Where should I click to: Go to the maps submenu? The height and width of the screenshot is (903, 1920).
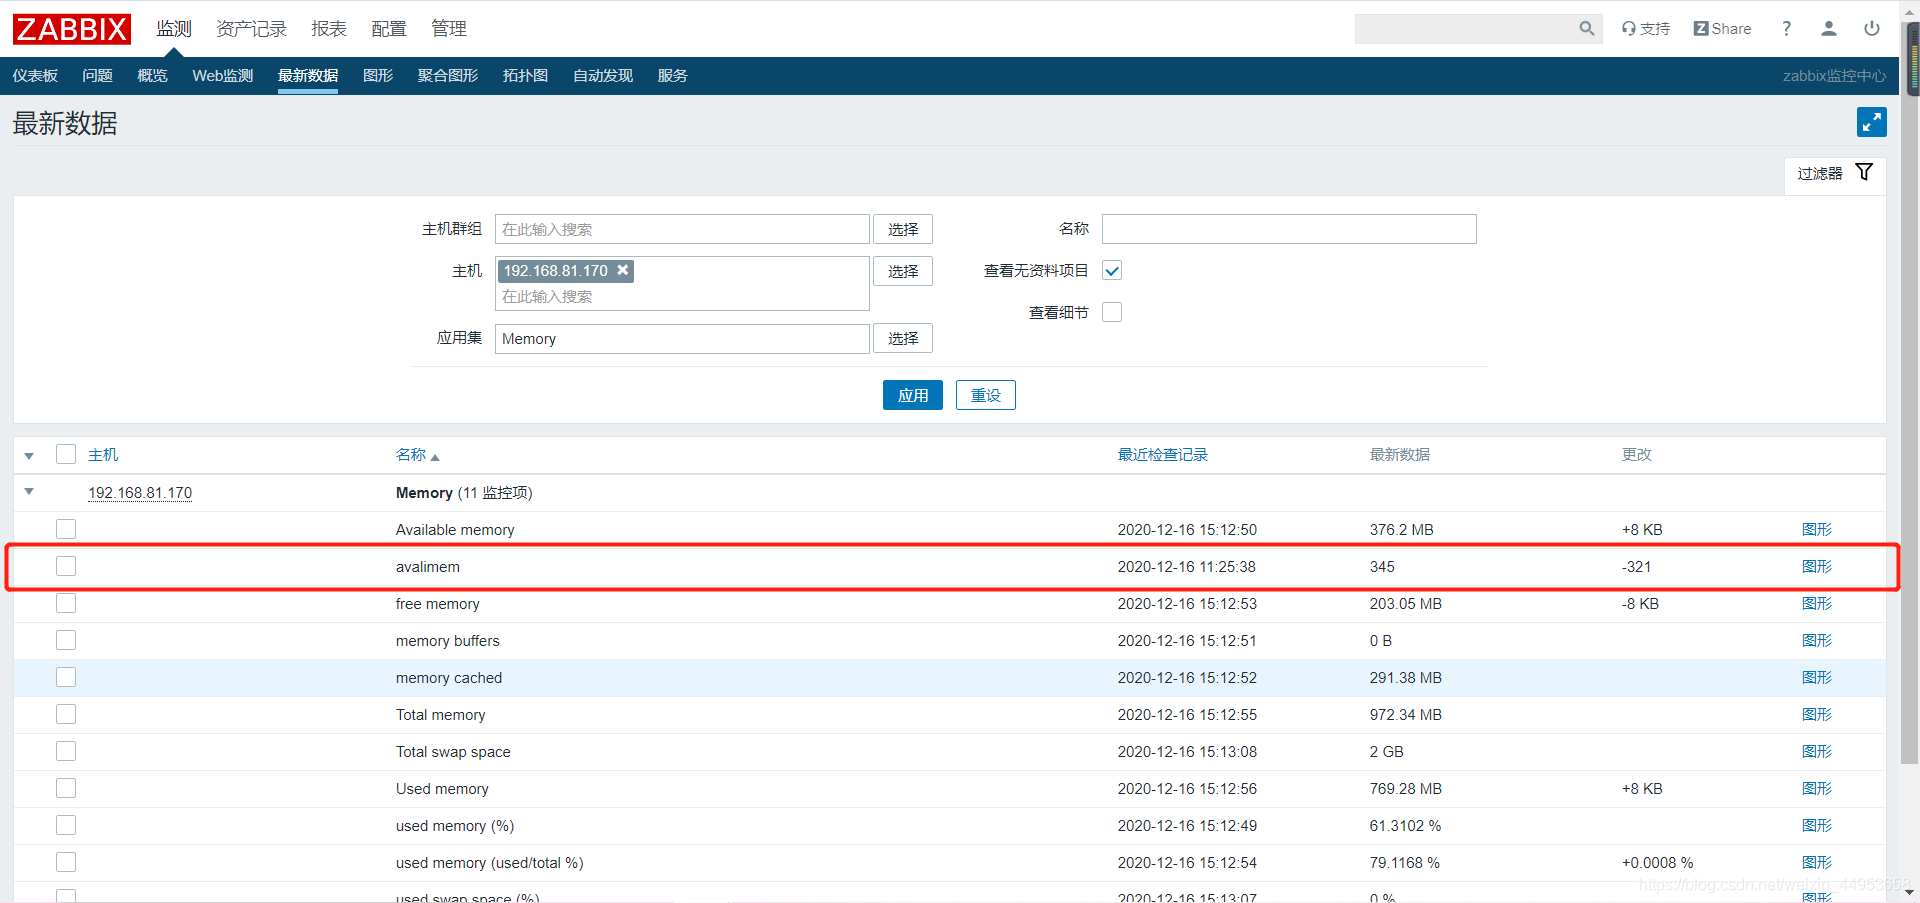pos(525,76)
